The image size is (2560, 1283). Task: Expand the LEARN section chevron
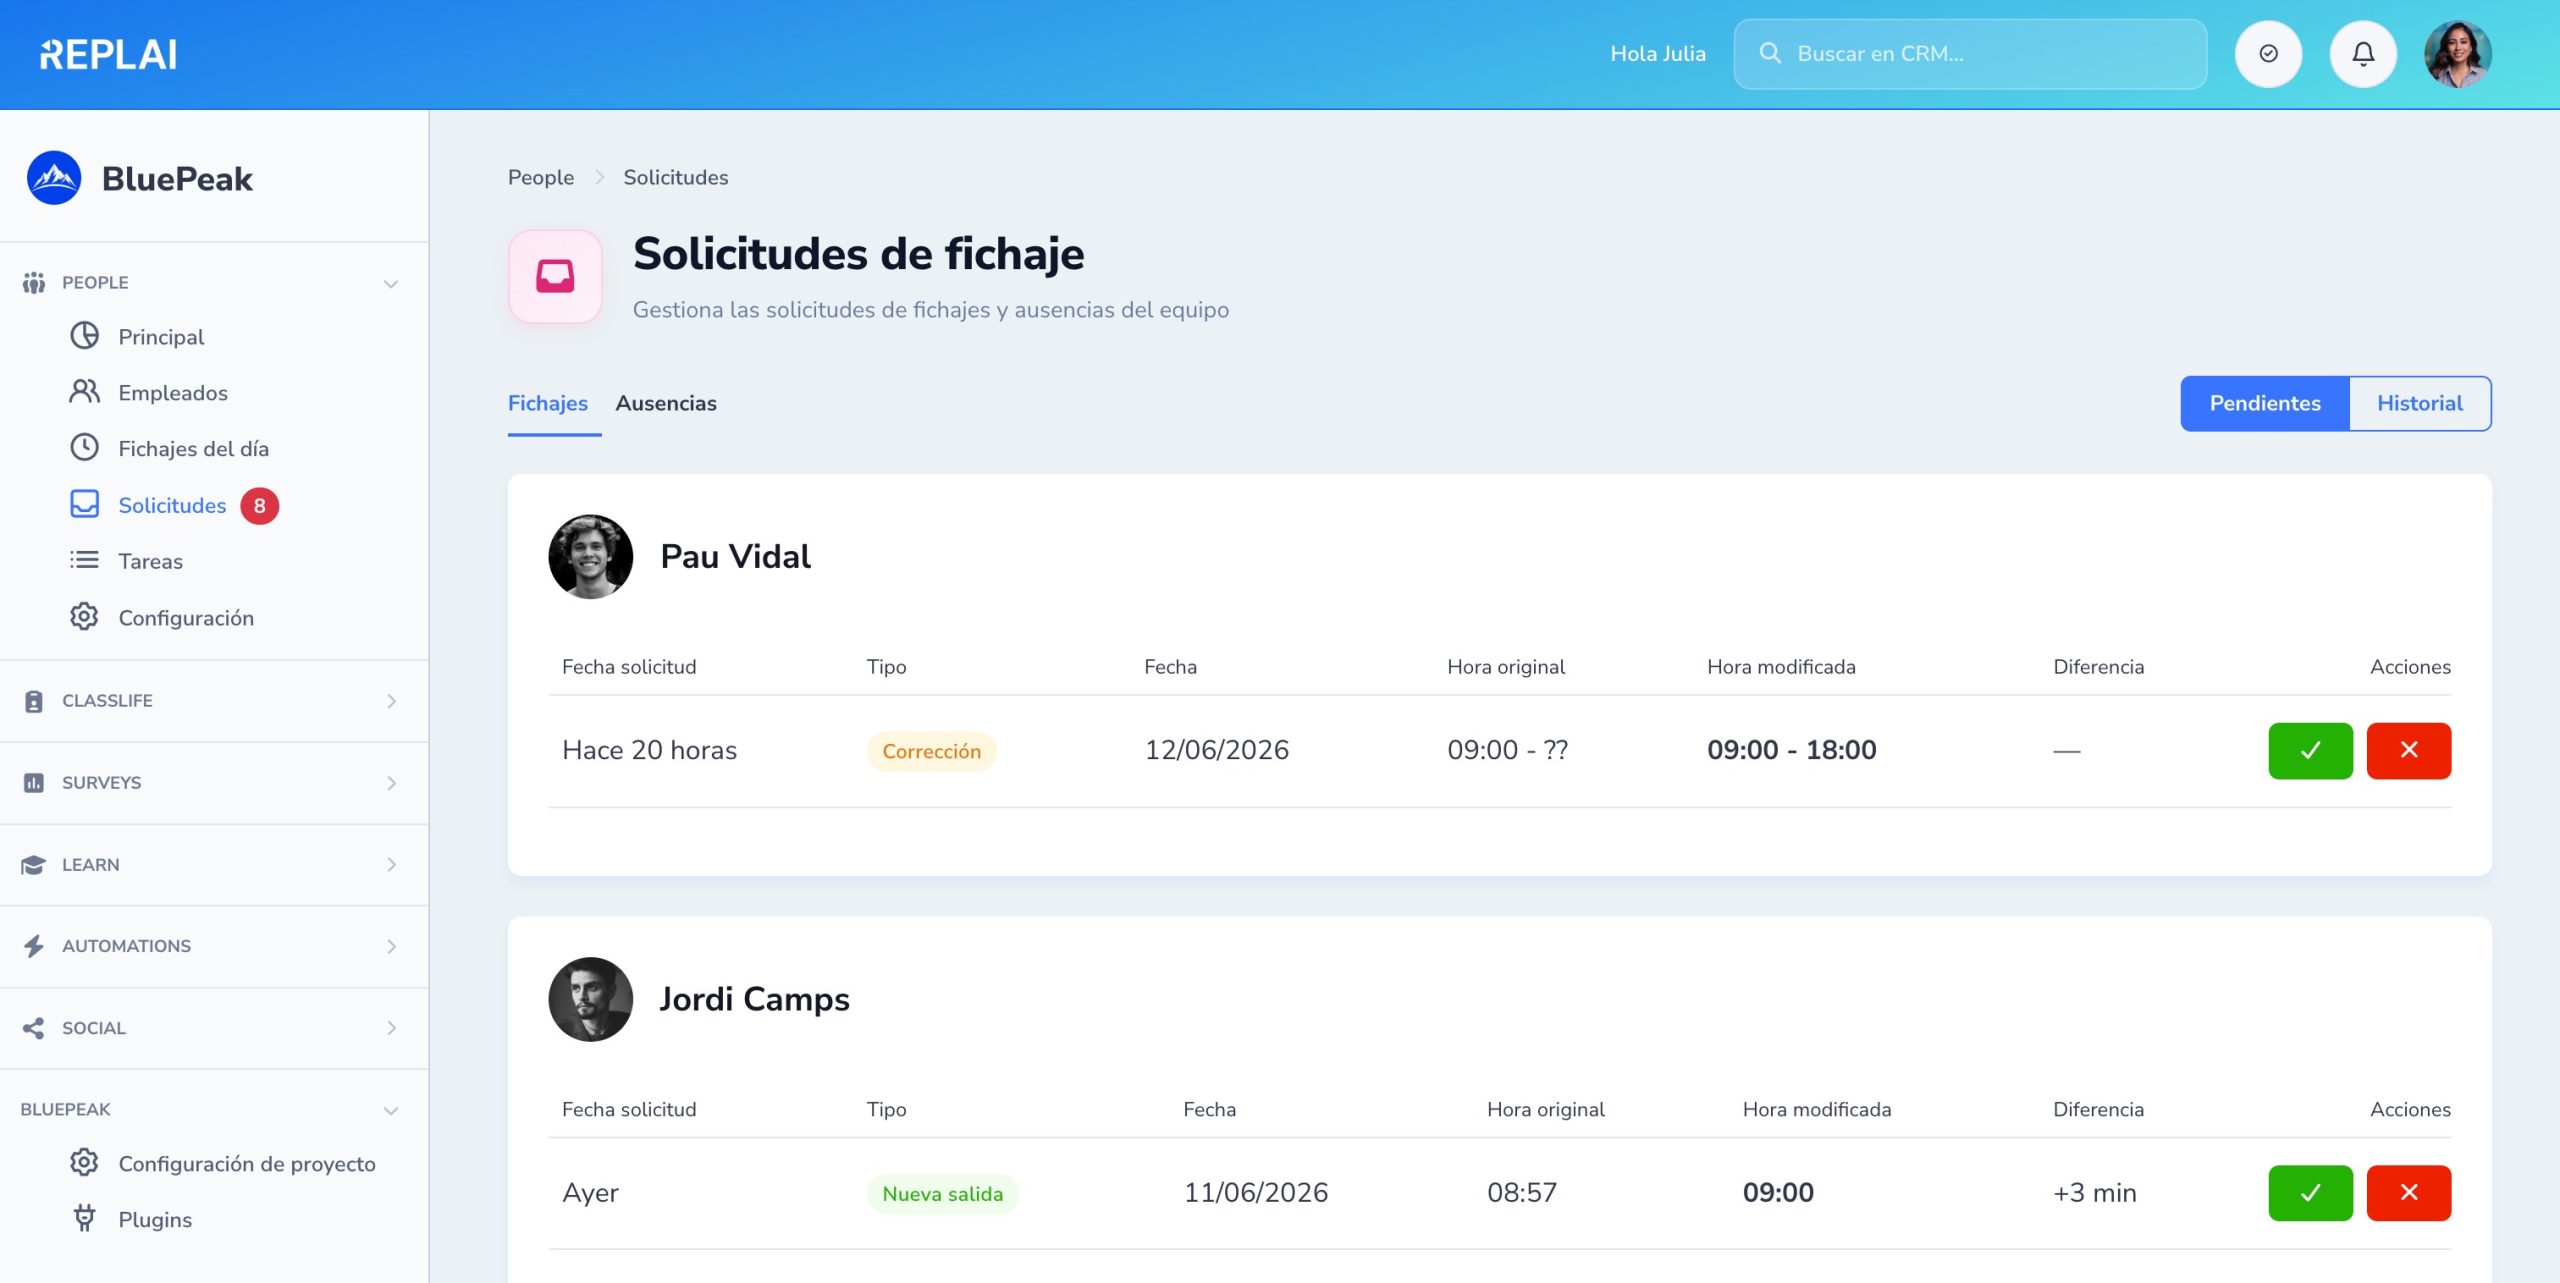(391, 865)
